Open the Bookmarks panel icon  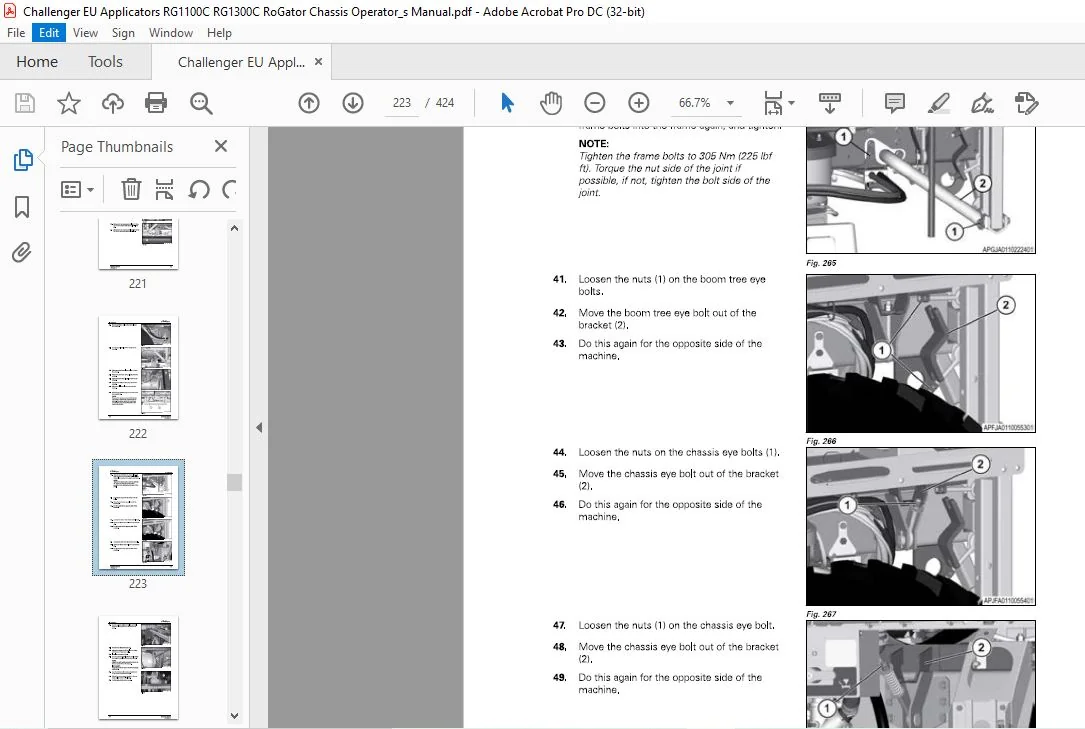tap(22, 206)
